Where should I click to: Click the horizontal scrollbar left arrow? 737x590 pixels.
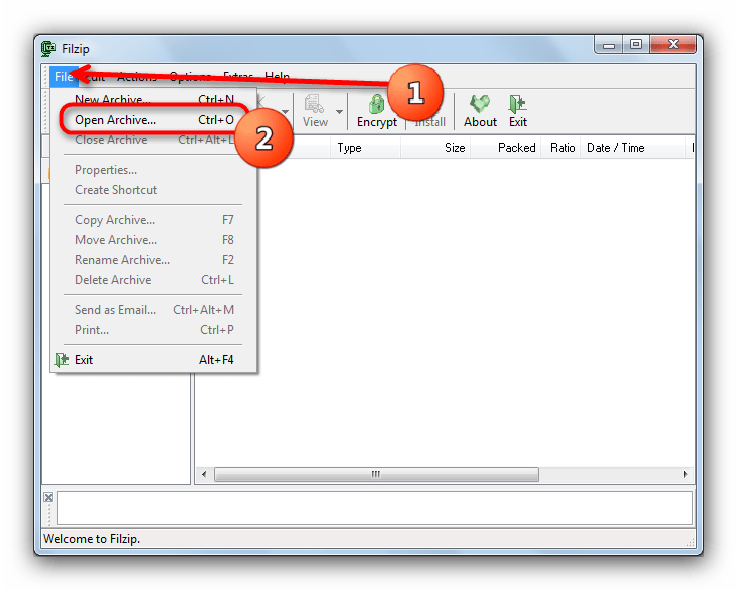[204, 474]
